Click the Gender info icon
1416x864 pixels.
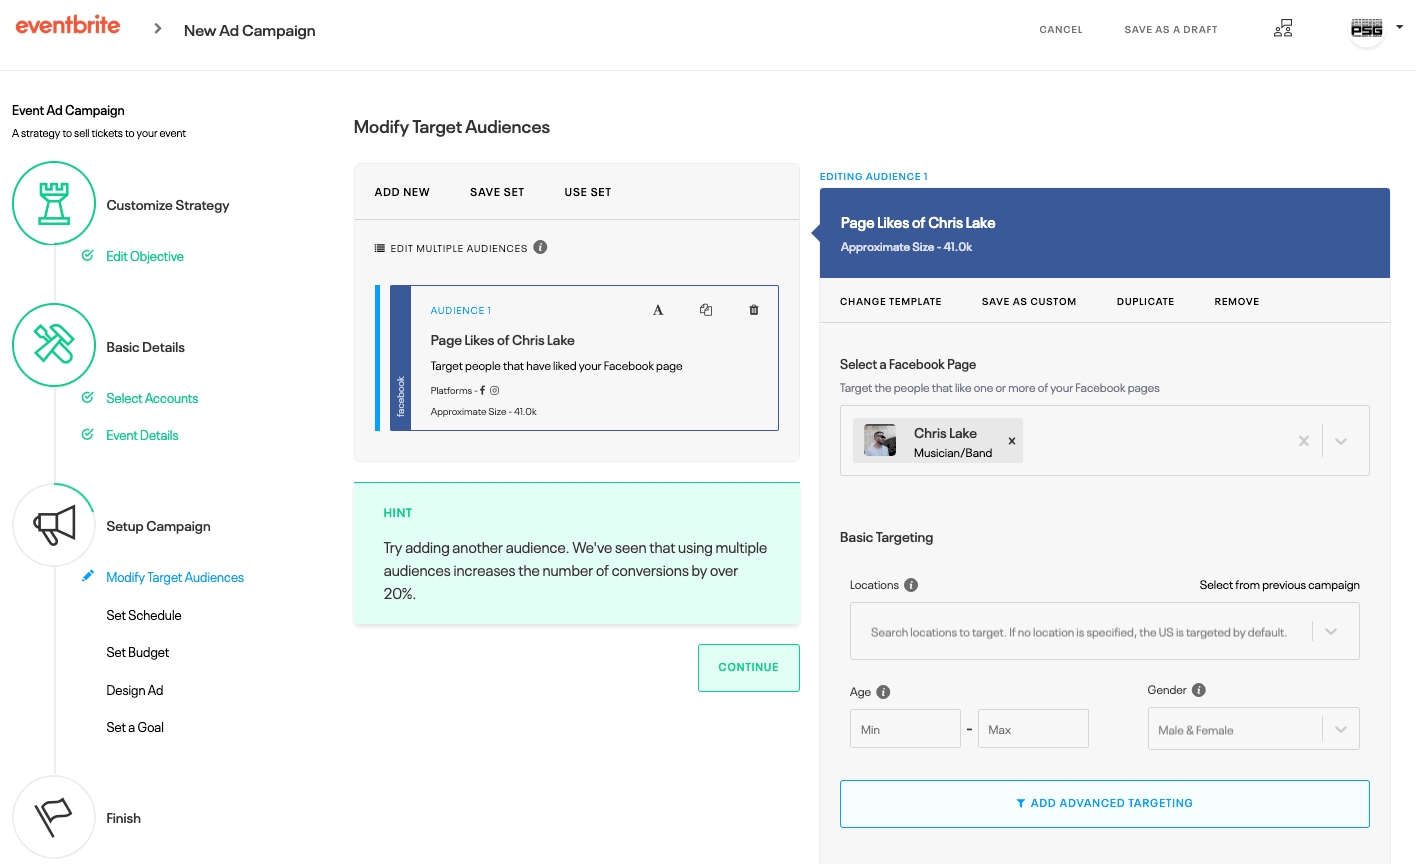(x=1199, y=690)
